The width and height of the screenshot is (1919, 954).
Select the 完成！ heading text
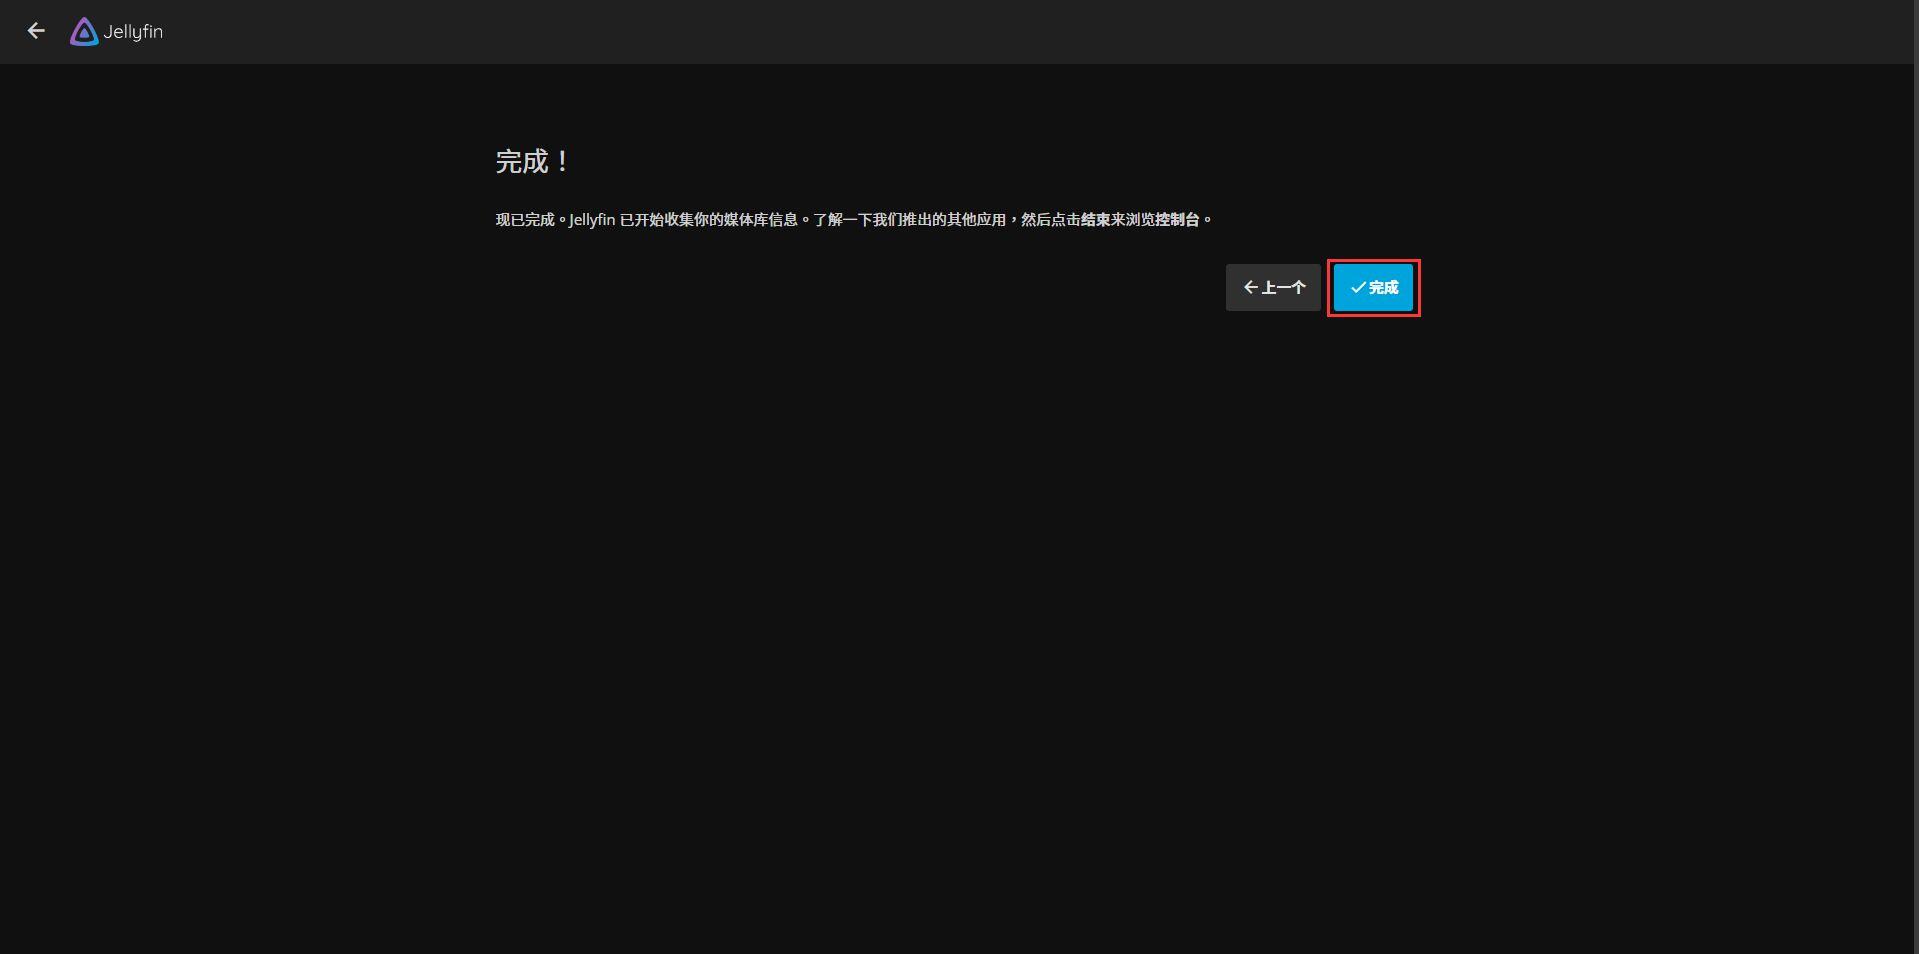532,161
